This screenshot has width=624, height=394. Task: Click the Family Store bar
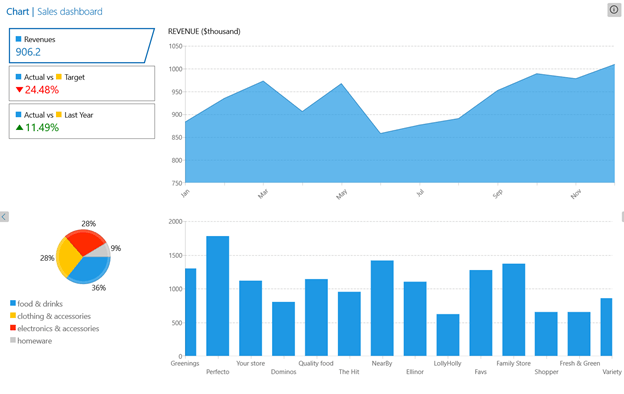514,310
